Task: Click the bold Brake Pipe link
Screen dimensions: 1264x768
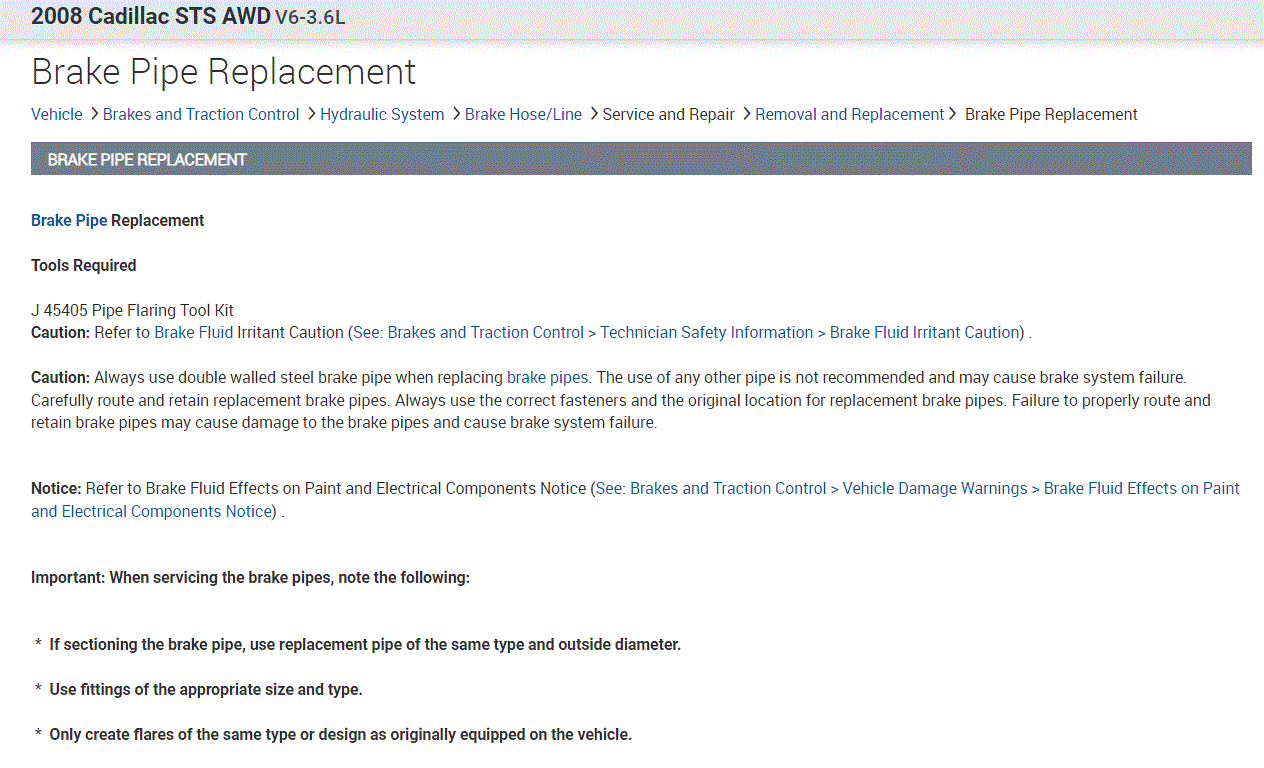Action: [69, 220]
